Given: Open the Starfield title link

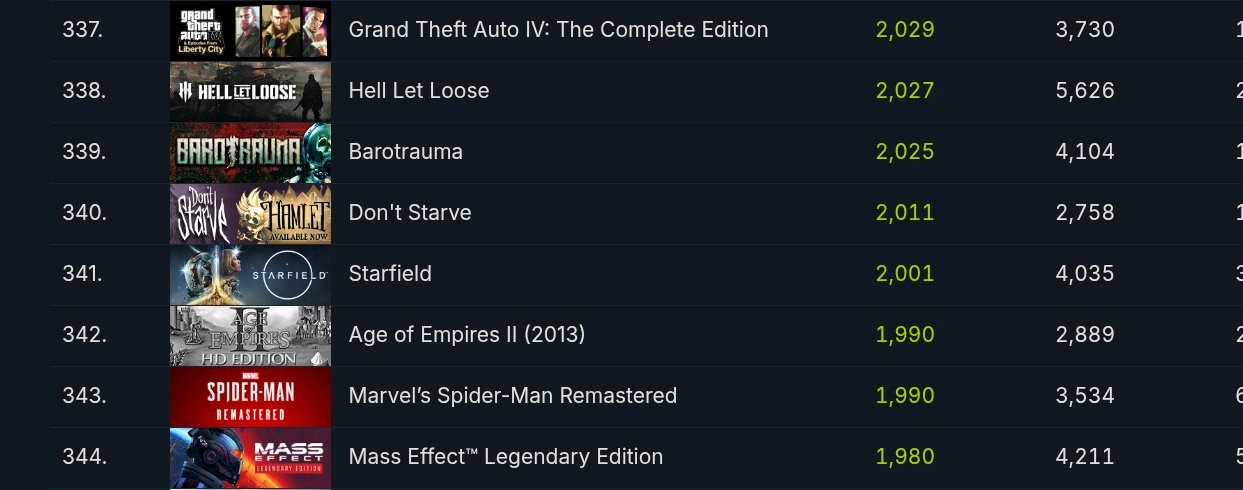Looking at the screenshot, I should tap(390, 274).
